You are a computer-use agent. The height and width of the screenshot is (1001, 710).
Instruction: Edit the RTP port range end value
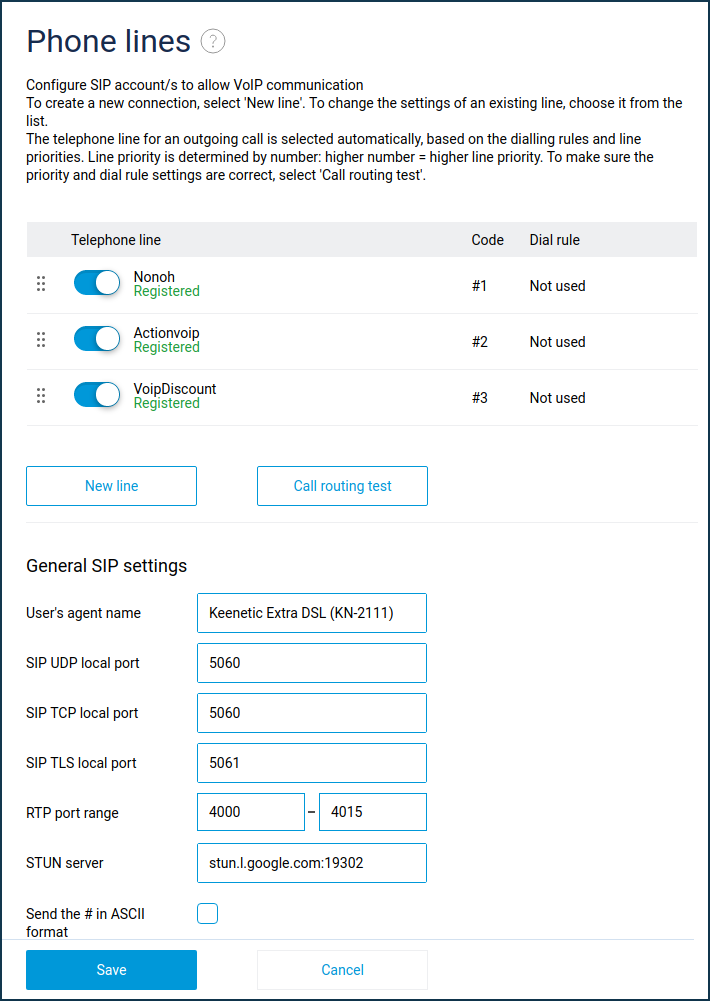[372, 812]
